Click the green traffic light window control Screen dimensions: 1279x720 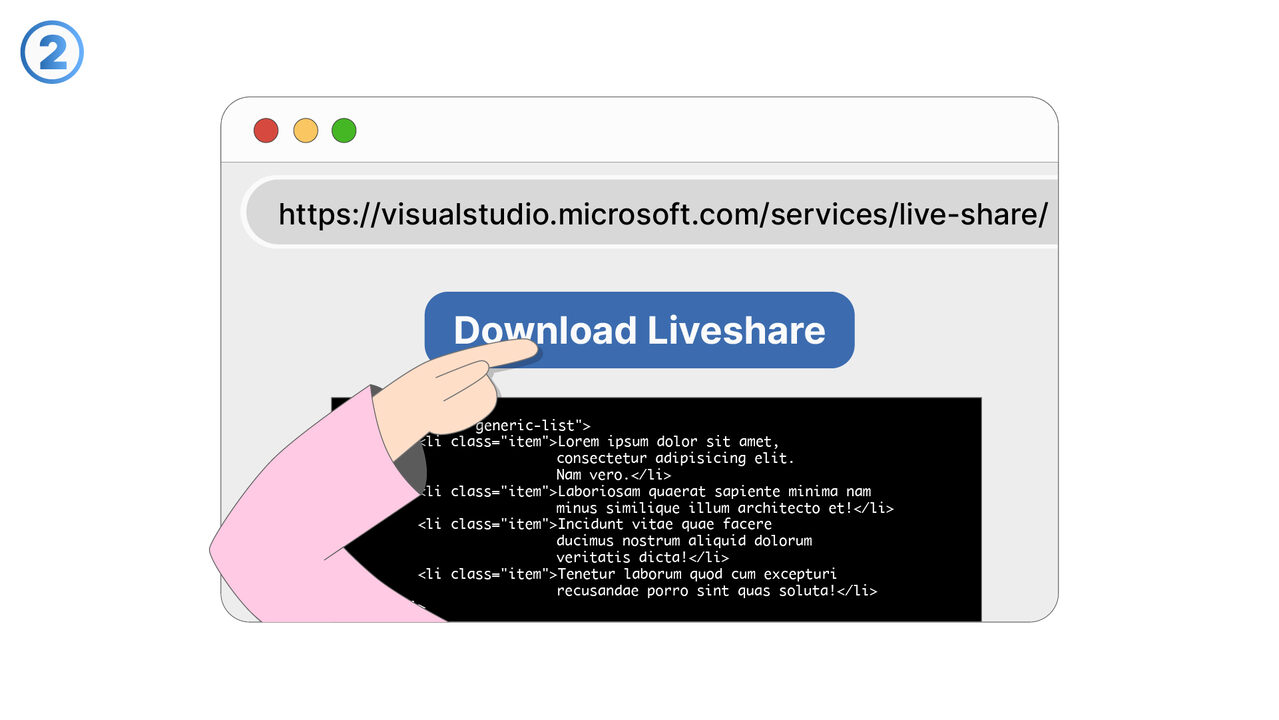(x=343, y=130)
